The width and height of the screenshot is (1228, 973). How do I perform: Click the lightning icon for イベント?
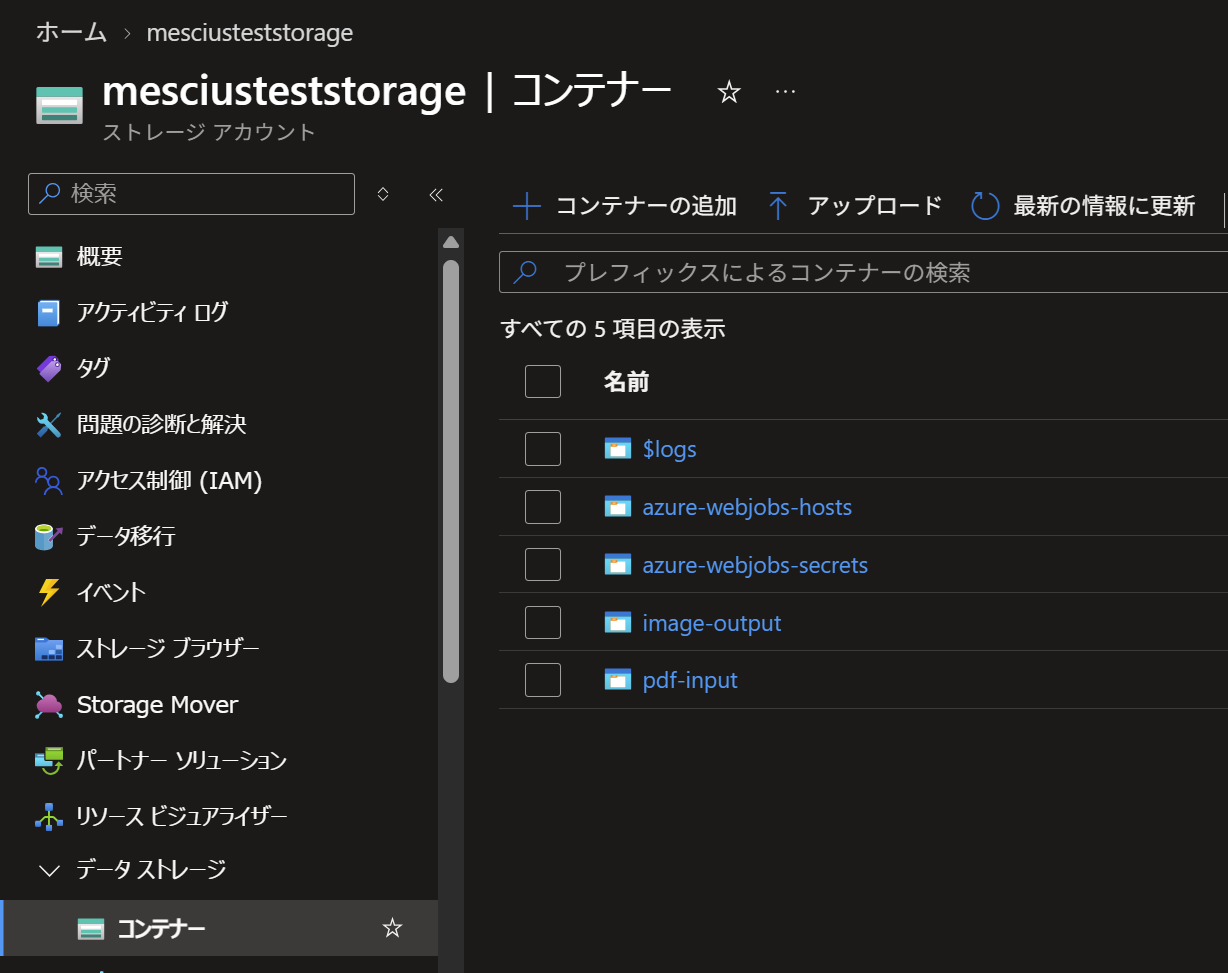click(49, 593)
